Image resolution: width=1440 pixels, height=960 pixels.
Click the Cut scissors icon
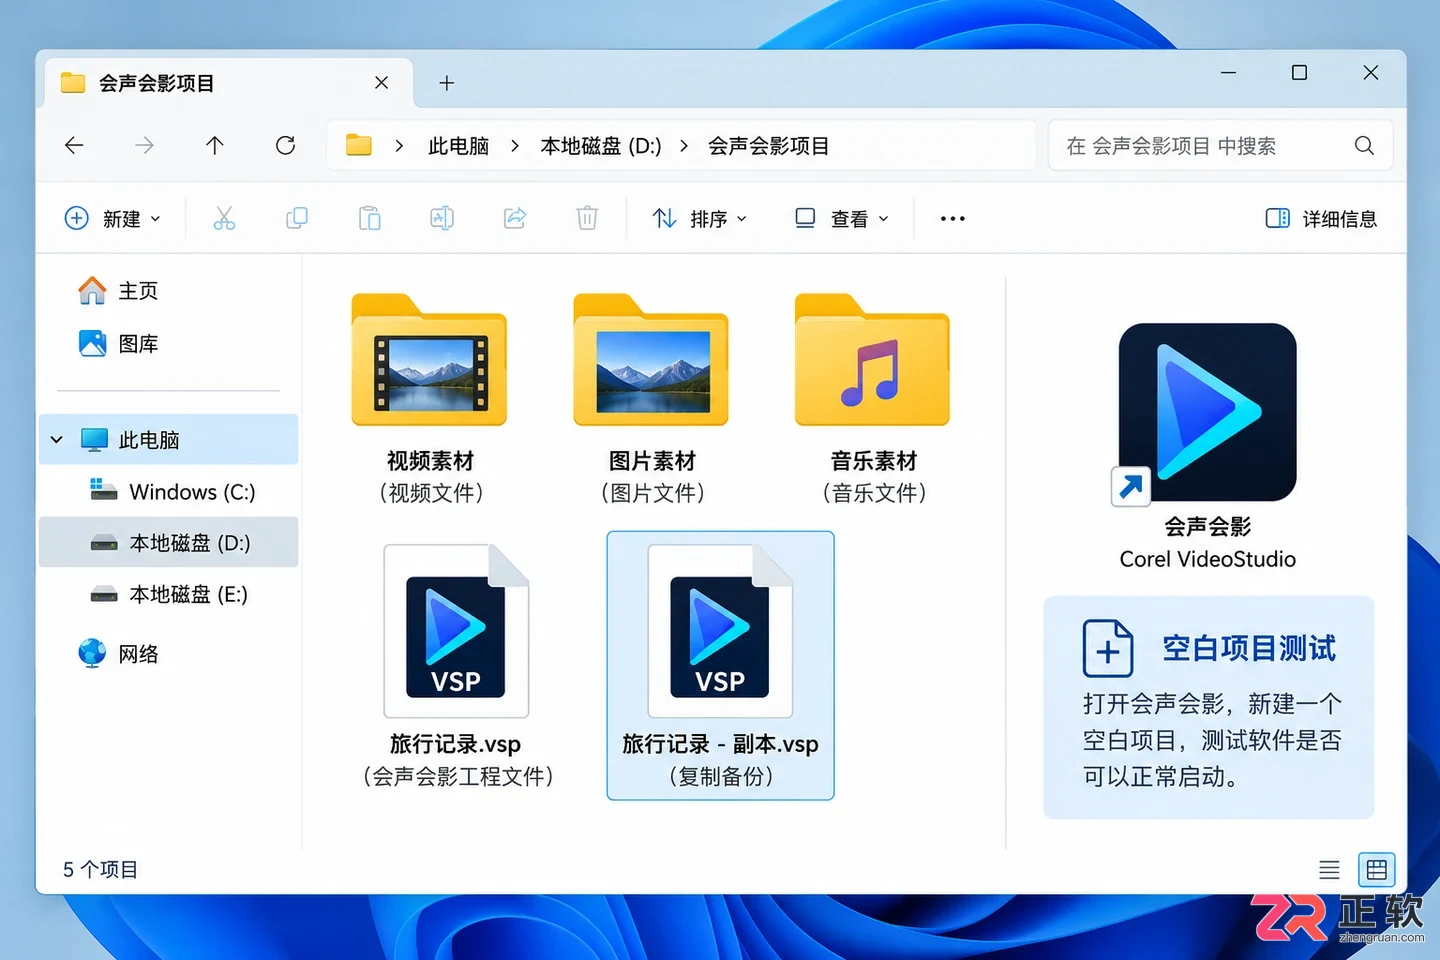tap(224, 218)
